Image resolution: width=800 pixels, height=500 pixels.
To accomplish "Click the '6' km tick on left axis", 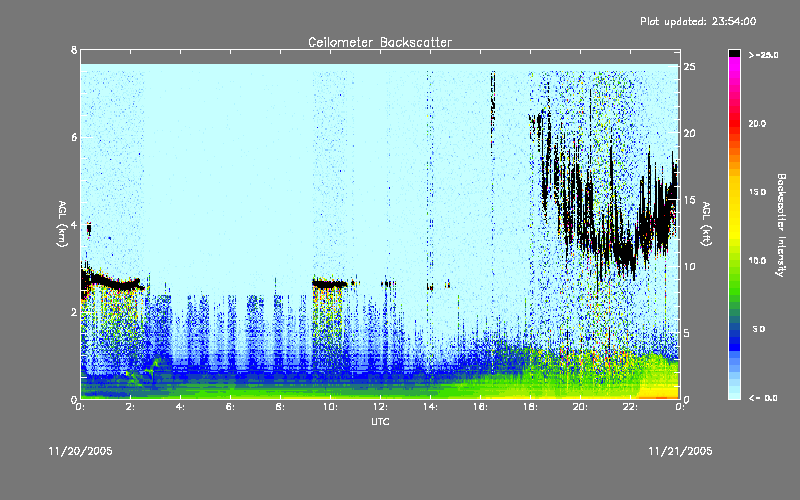I will tap(74, 137).
